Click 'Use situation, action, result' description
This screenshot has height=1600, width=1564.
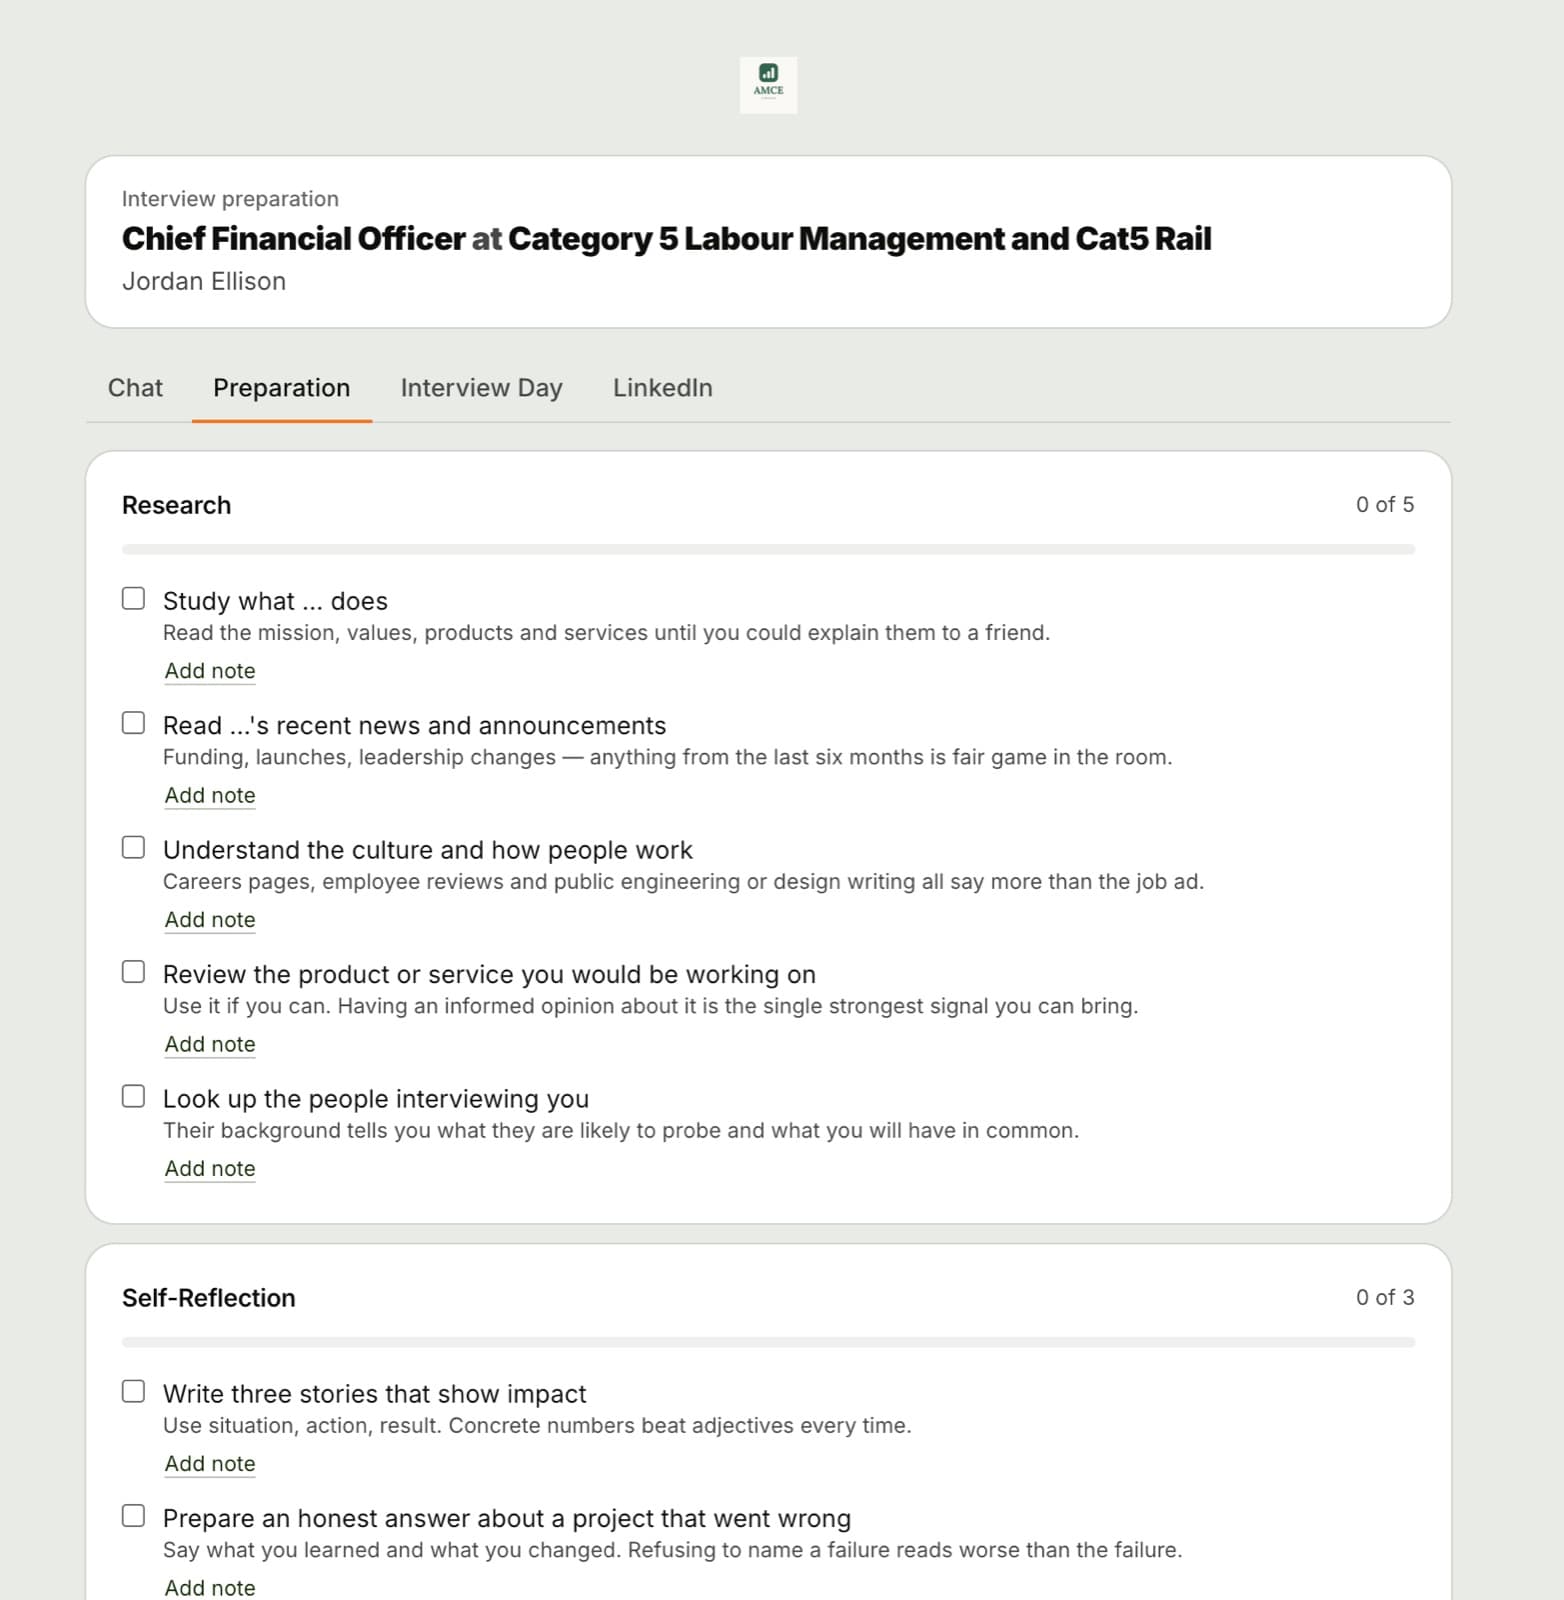pyautogui.click(x=537, y=1426)
